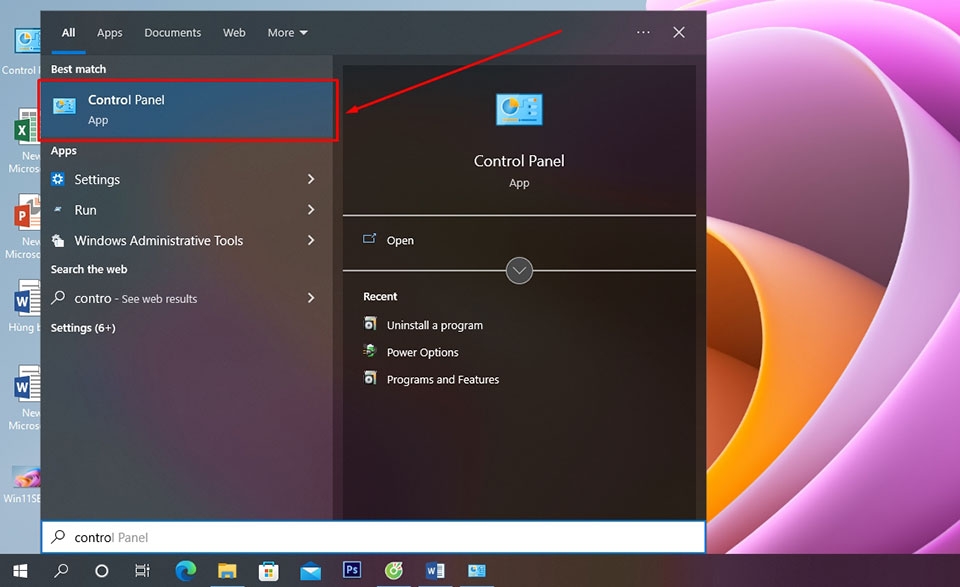960x587 pixels.
Task: Click the Control Panel icon on taskbar
Action: point(477,571)
